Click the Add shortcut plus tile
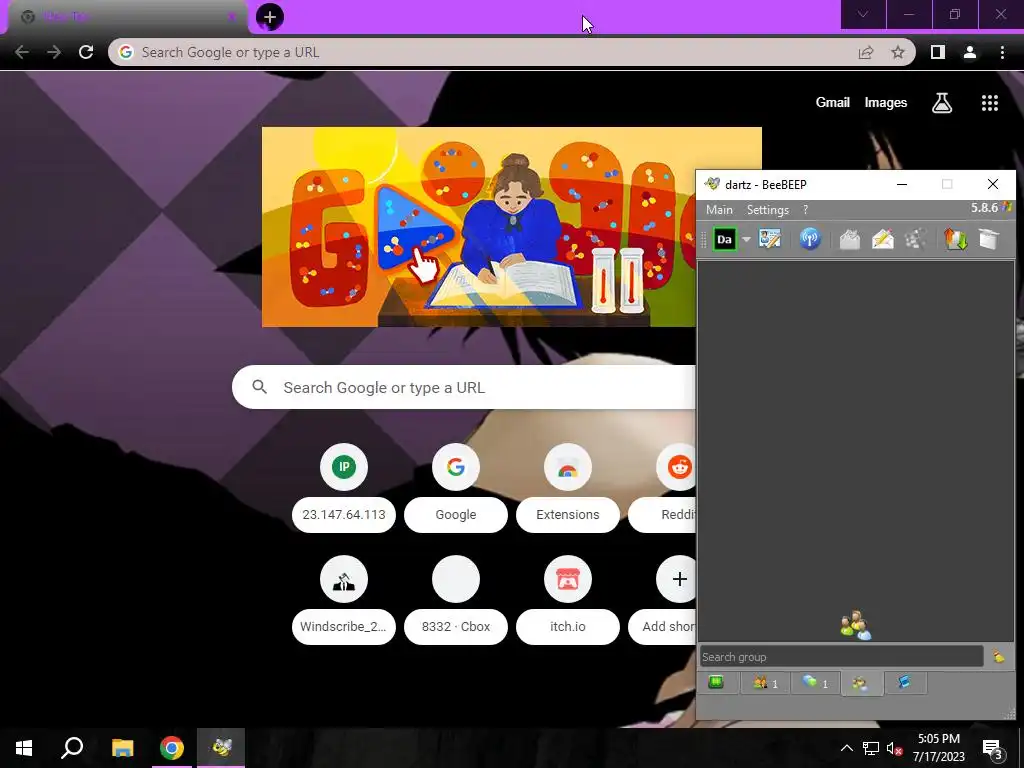Screen dimensions: 1024x768 click(x=663, y=601)
